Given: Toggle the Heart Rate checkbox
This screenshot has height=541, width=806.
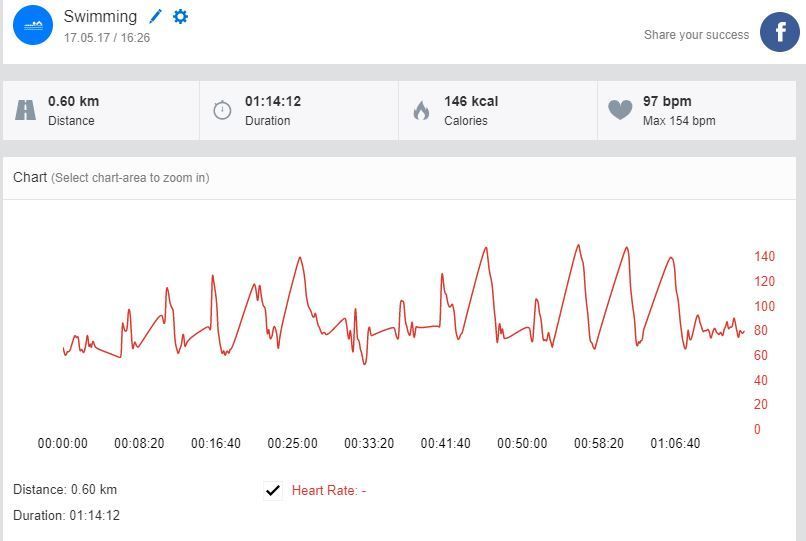Looking at the screenshot, I should tap(273, 490).
